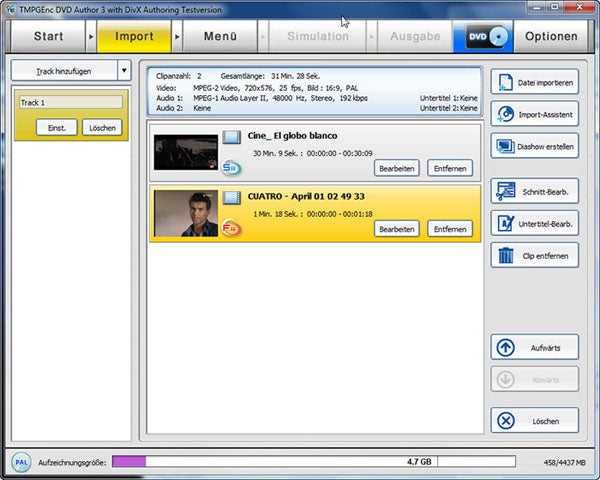
Task: Click the PAL format indicator icon
Action: [21, 462]
